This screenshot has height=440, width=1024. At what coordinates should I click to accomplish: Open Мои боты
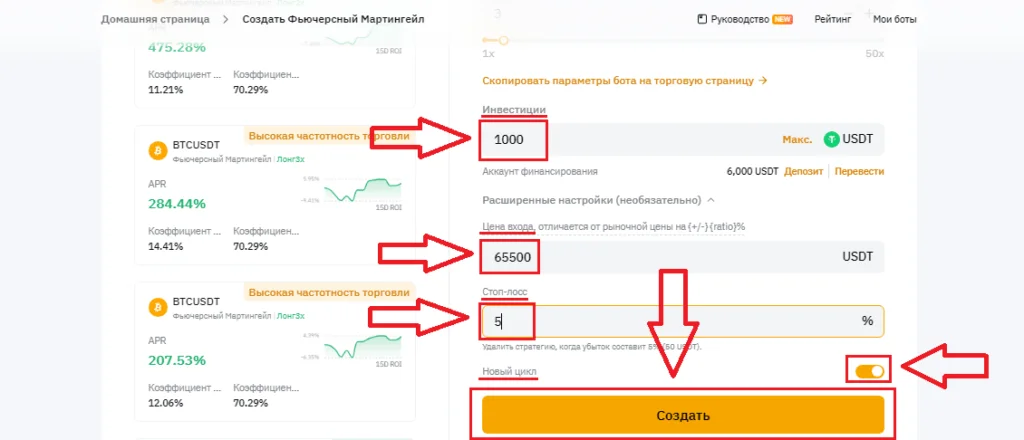[x=895, y=19]
